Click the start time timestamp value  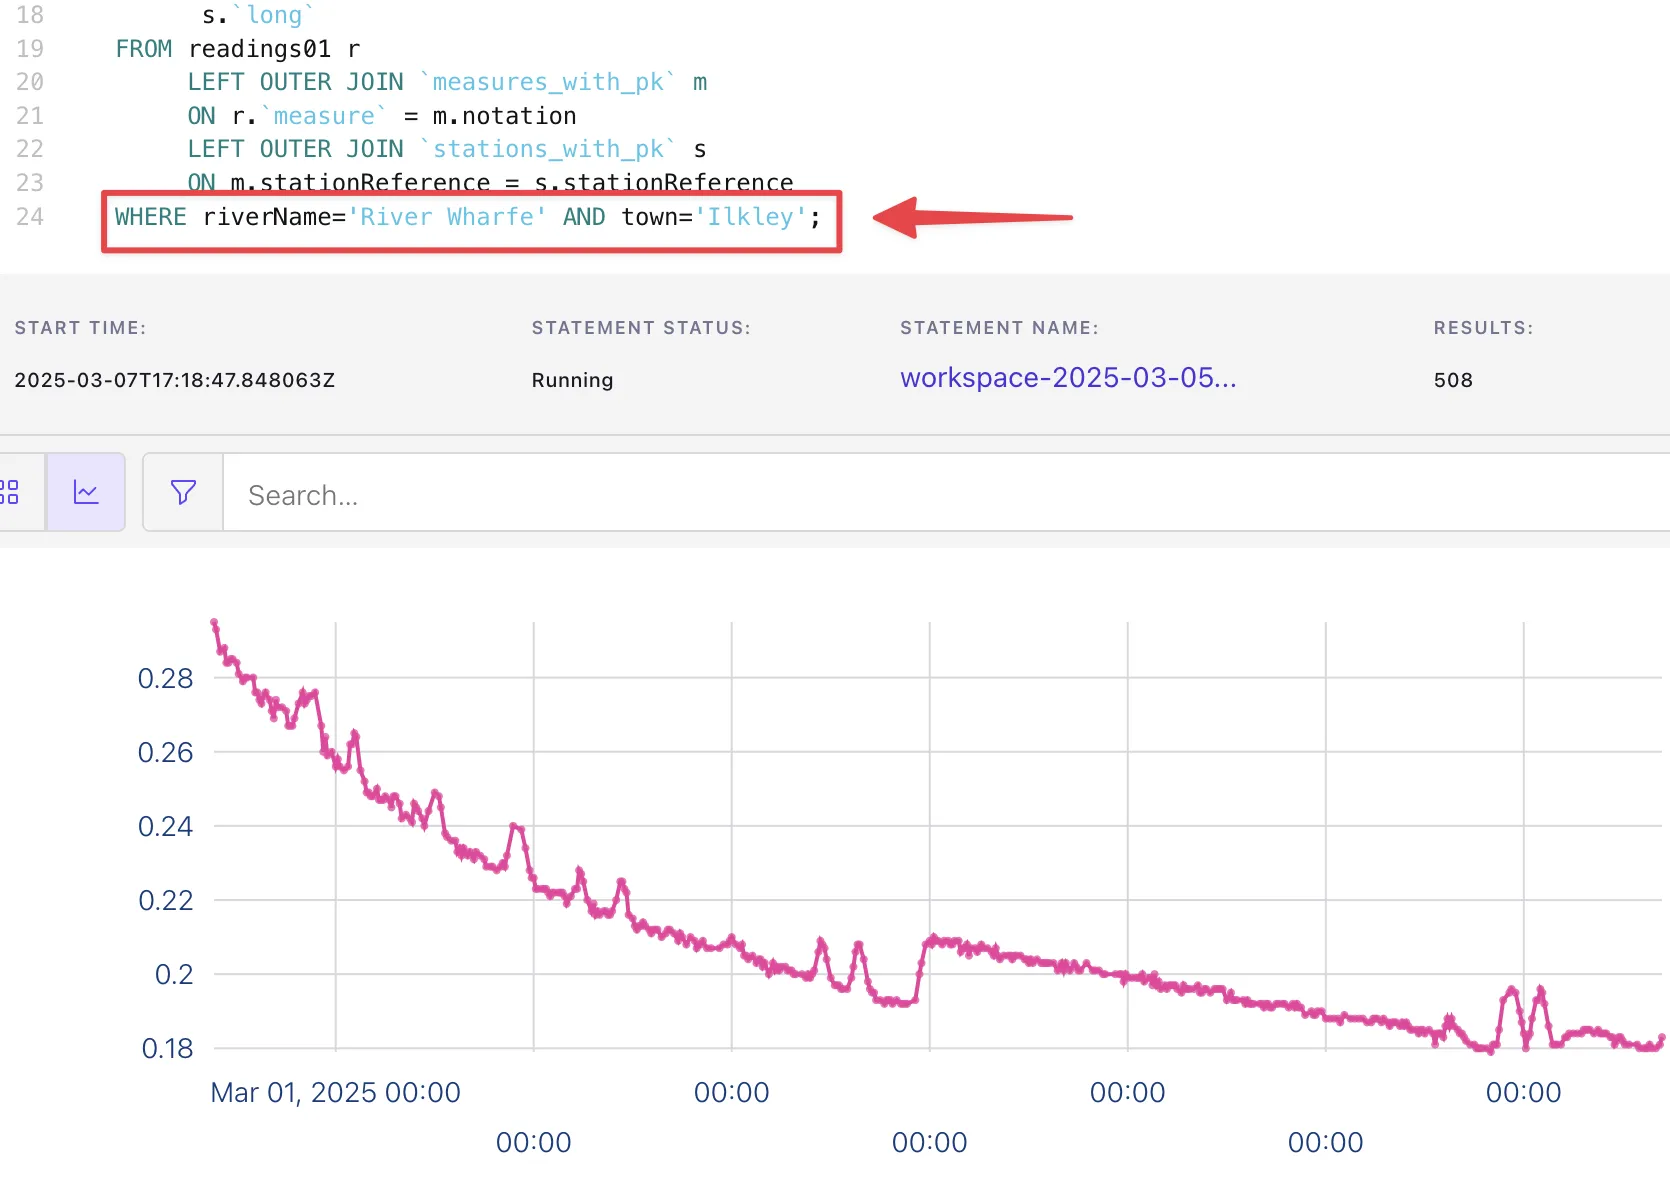tap(174, 380)
